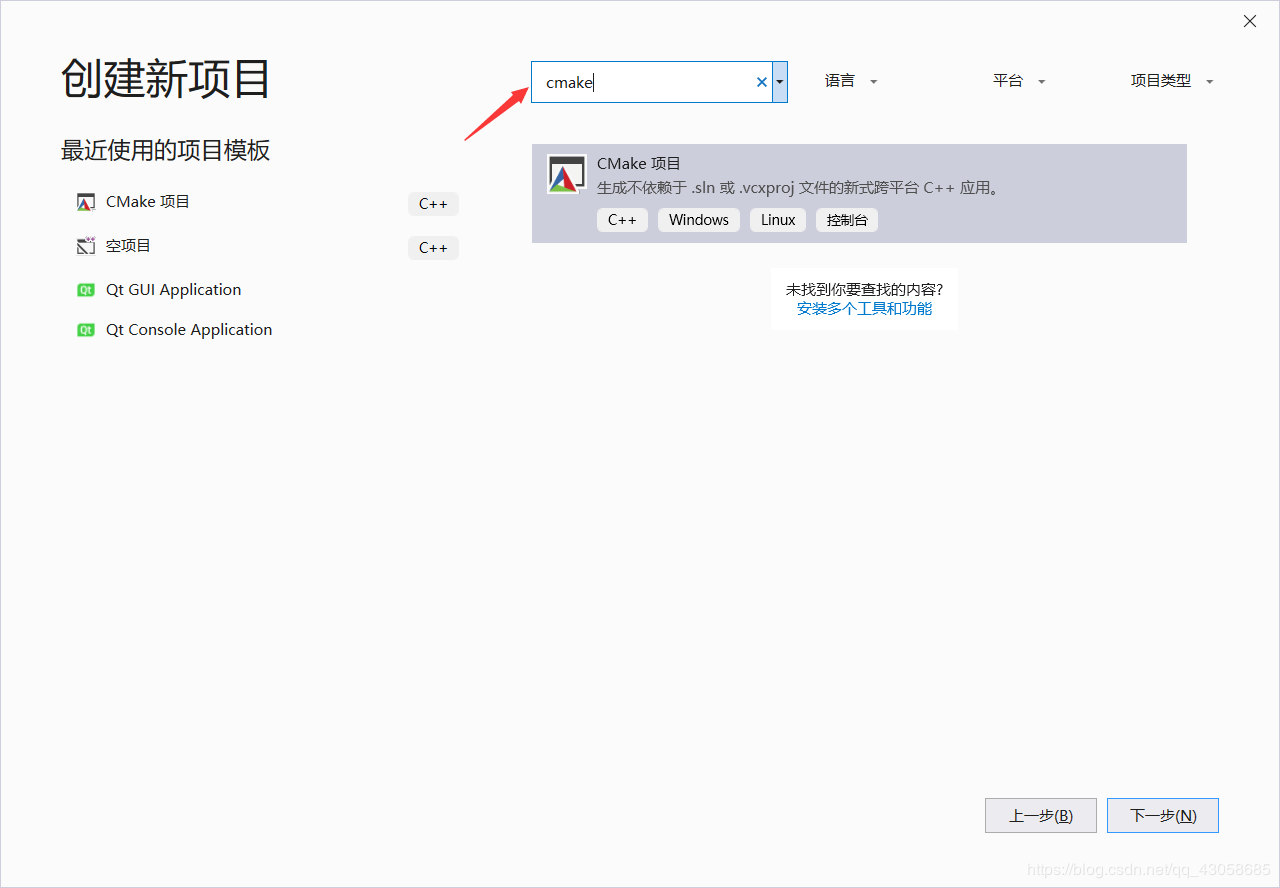Click the 控制台 tag on the CMake result

pos(846,219)
